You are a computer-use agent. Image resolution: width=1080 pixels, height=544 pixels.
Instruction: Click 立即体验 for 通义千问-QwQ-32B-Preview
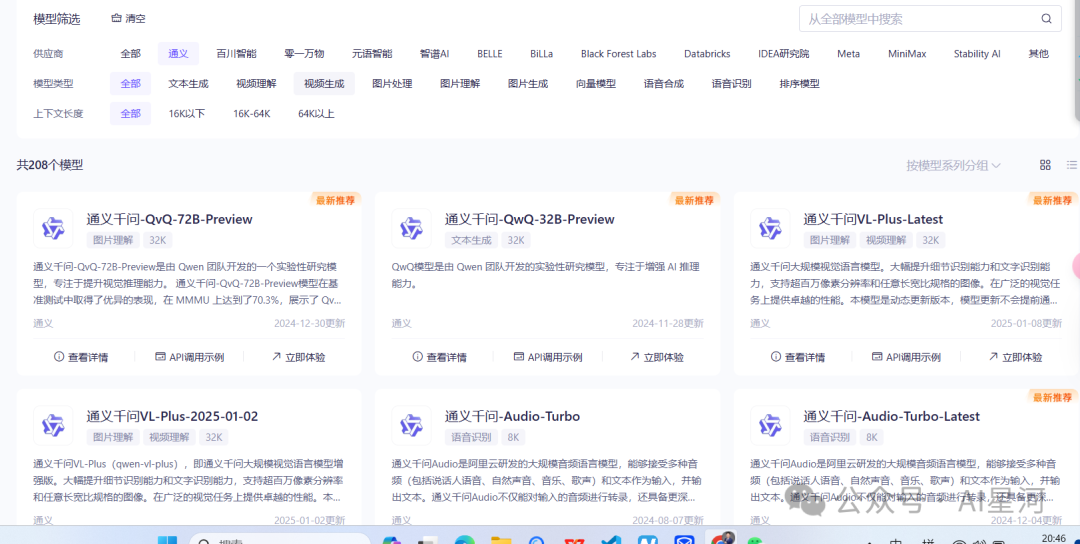(656, 357)
